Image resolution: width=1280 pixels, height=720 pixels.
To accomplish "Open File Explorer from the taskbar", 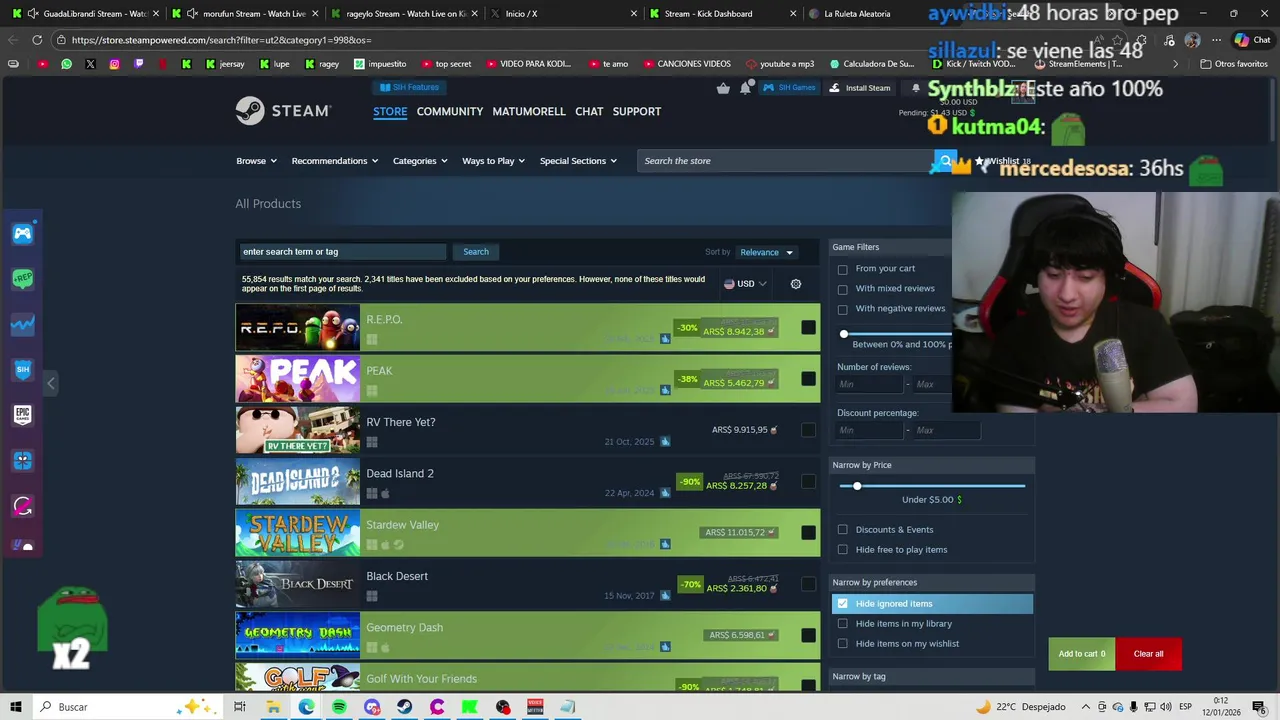I will click(x=273, y=707).
